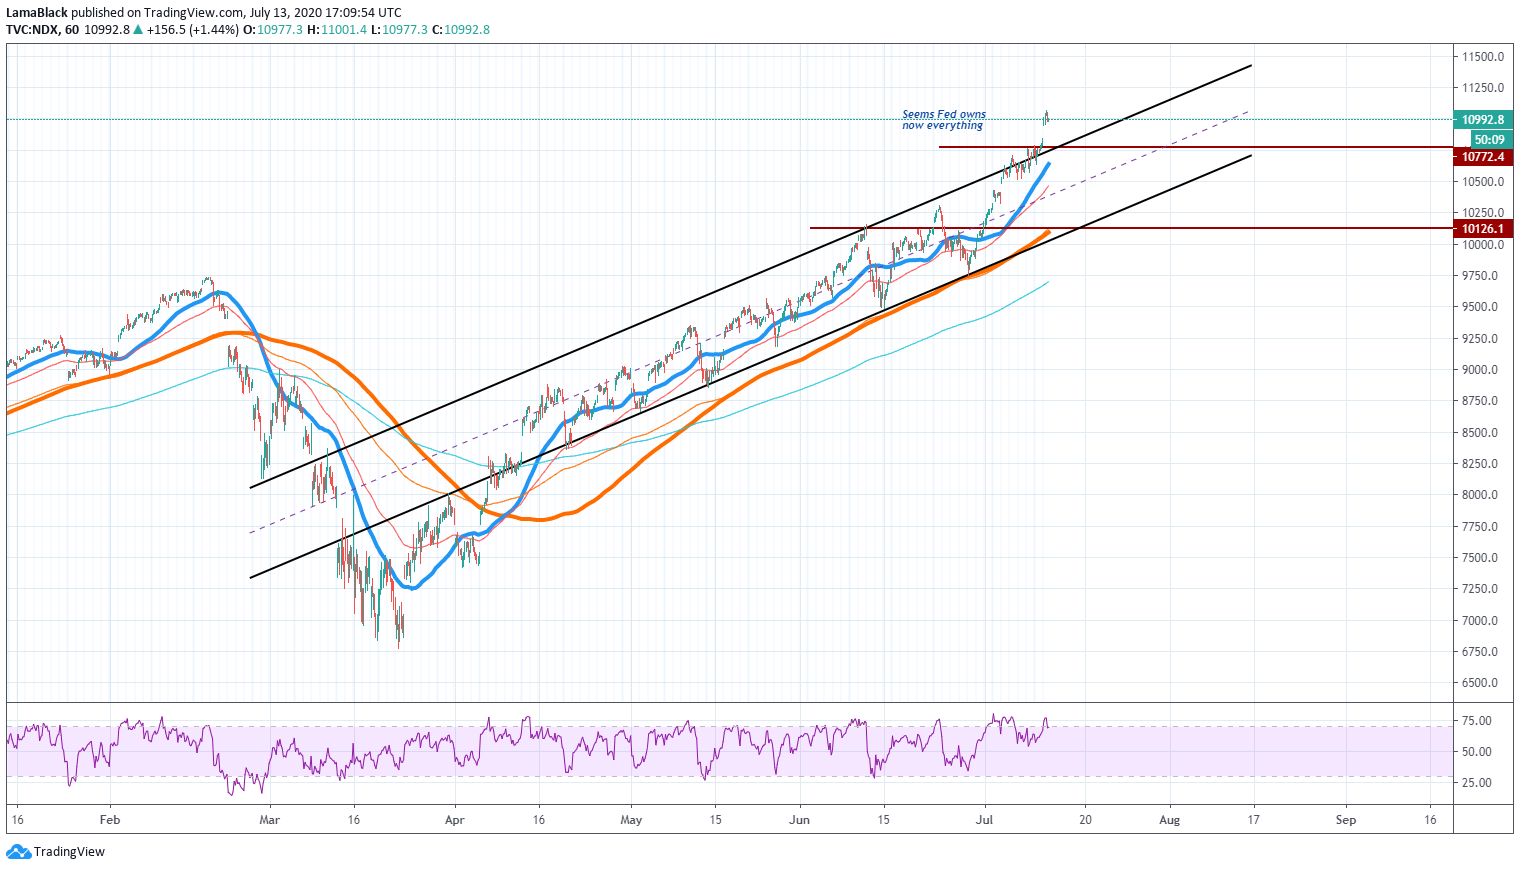Click the +156.5 (+1.44%) change value
Image resolution: width=1520 pixels, height=870 pixels.
[x=193, y=30]
